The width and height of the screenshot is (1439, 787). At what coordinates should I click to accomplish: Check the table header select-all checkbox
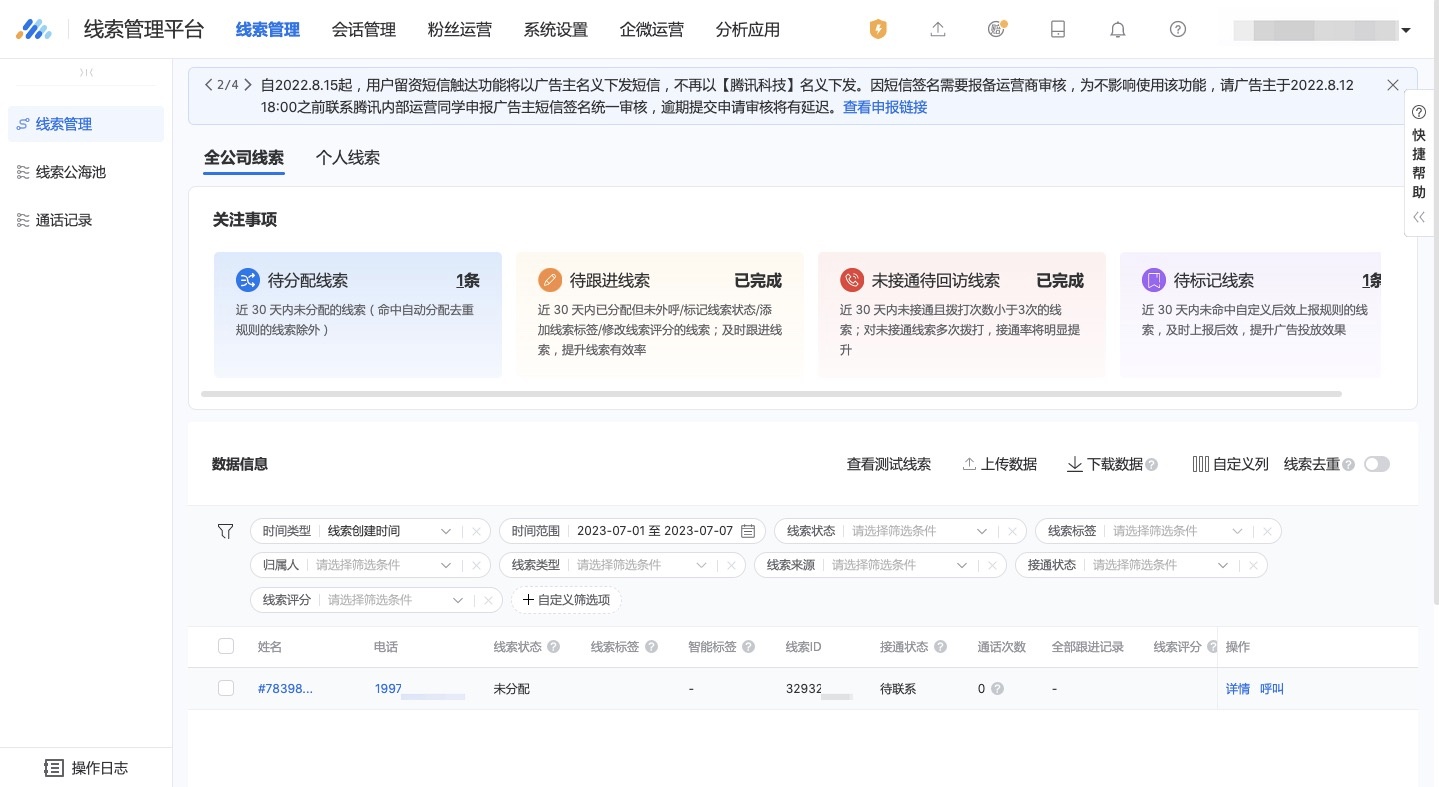click(x=226, y=646)
